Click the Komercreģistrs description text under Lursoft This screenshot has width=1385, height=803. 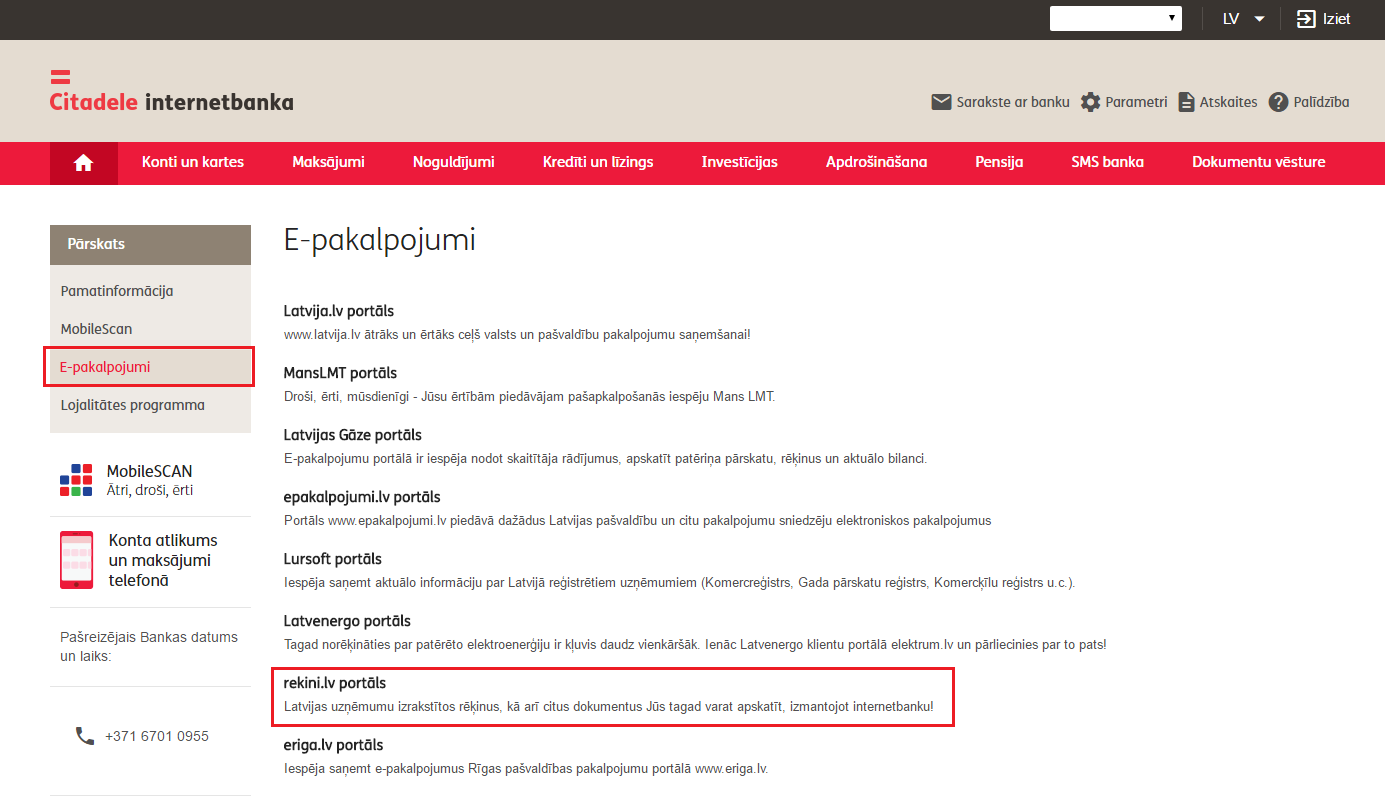680,583
